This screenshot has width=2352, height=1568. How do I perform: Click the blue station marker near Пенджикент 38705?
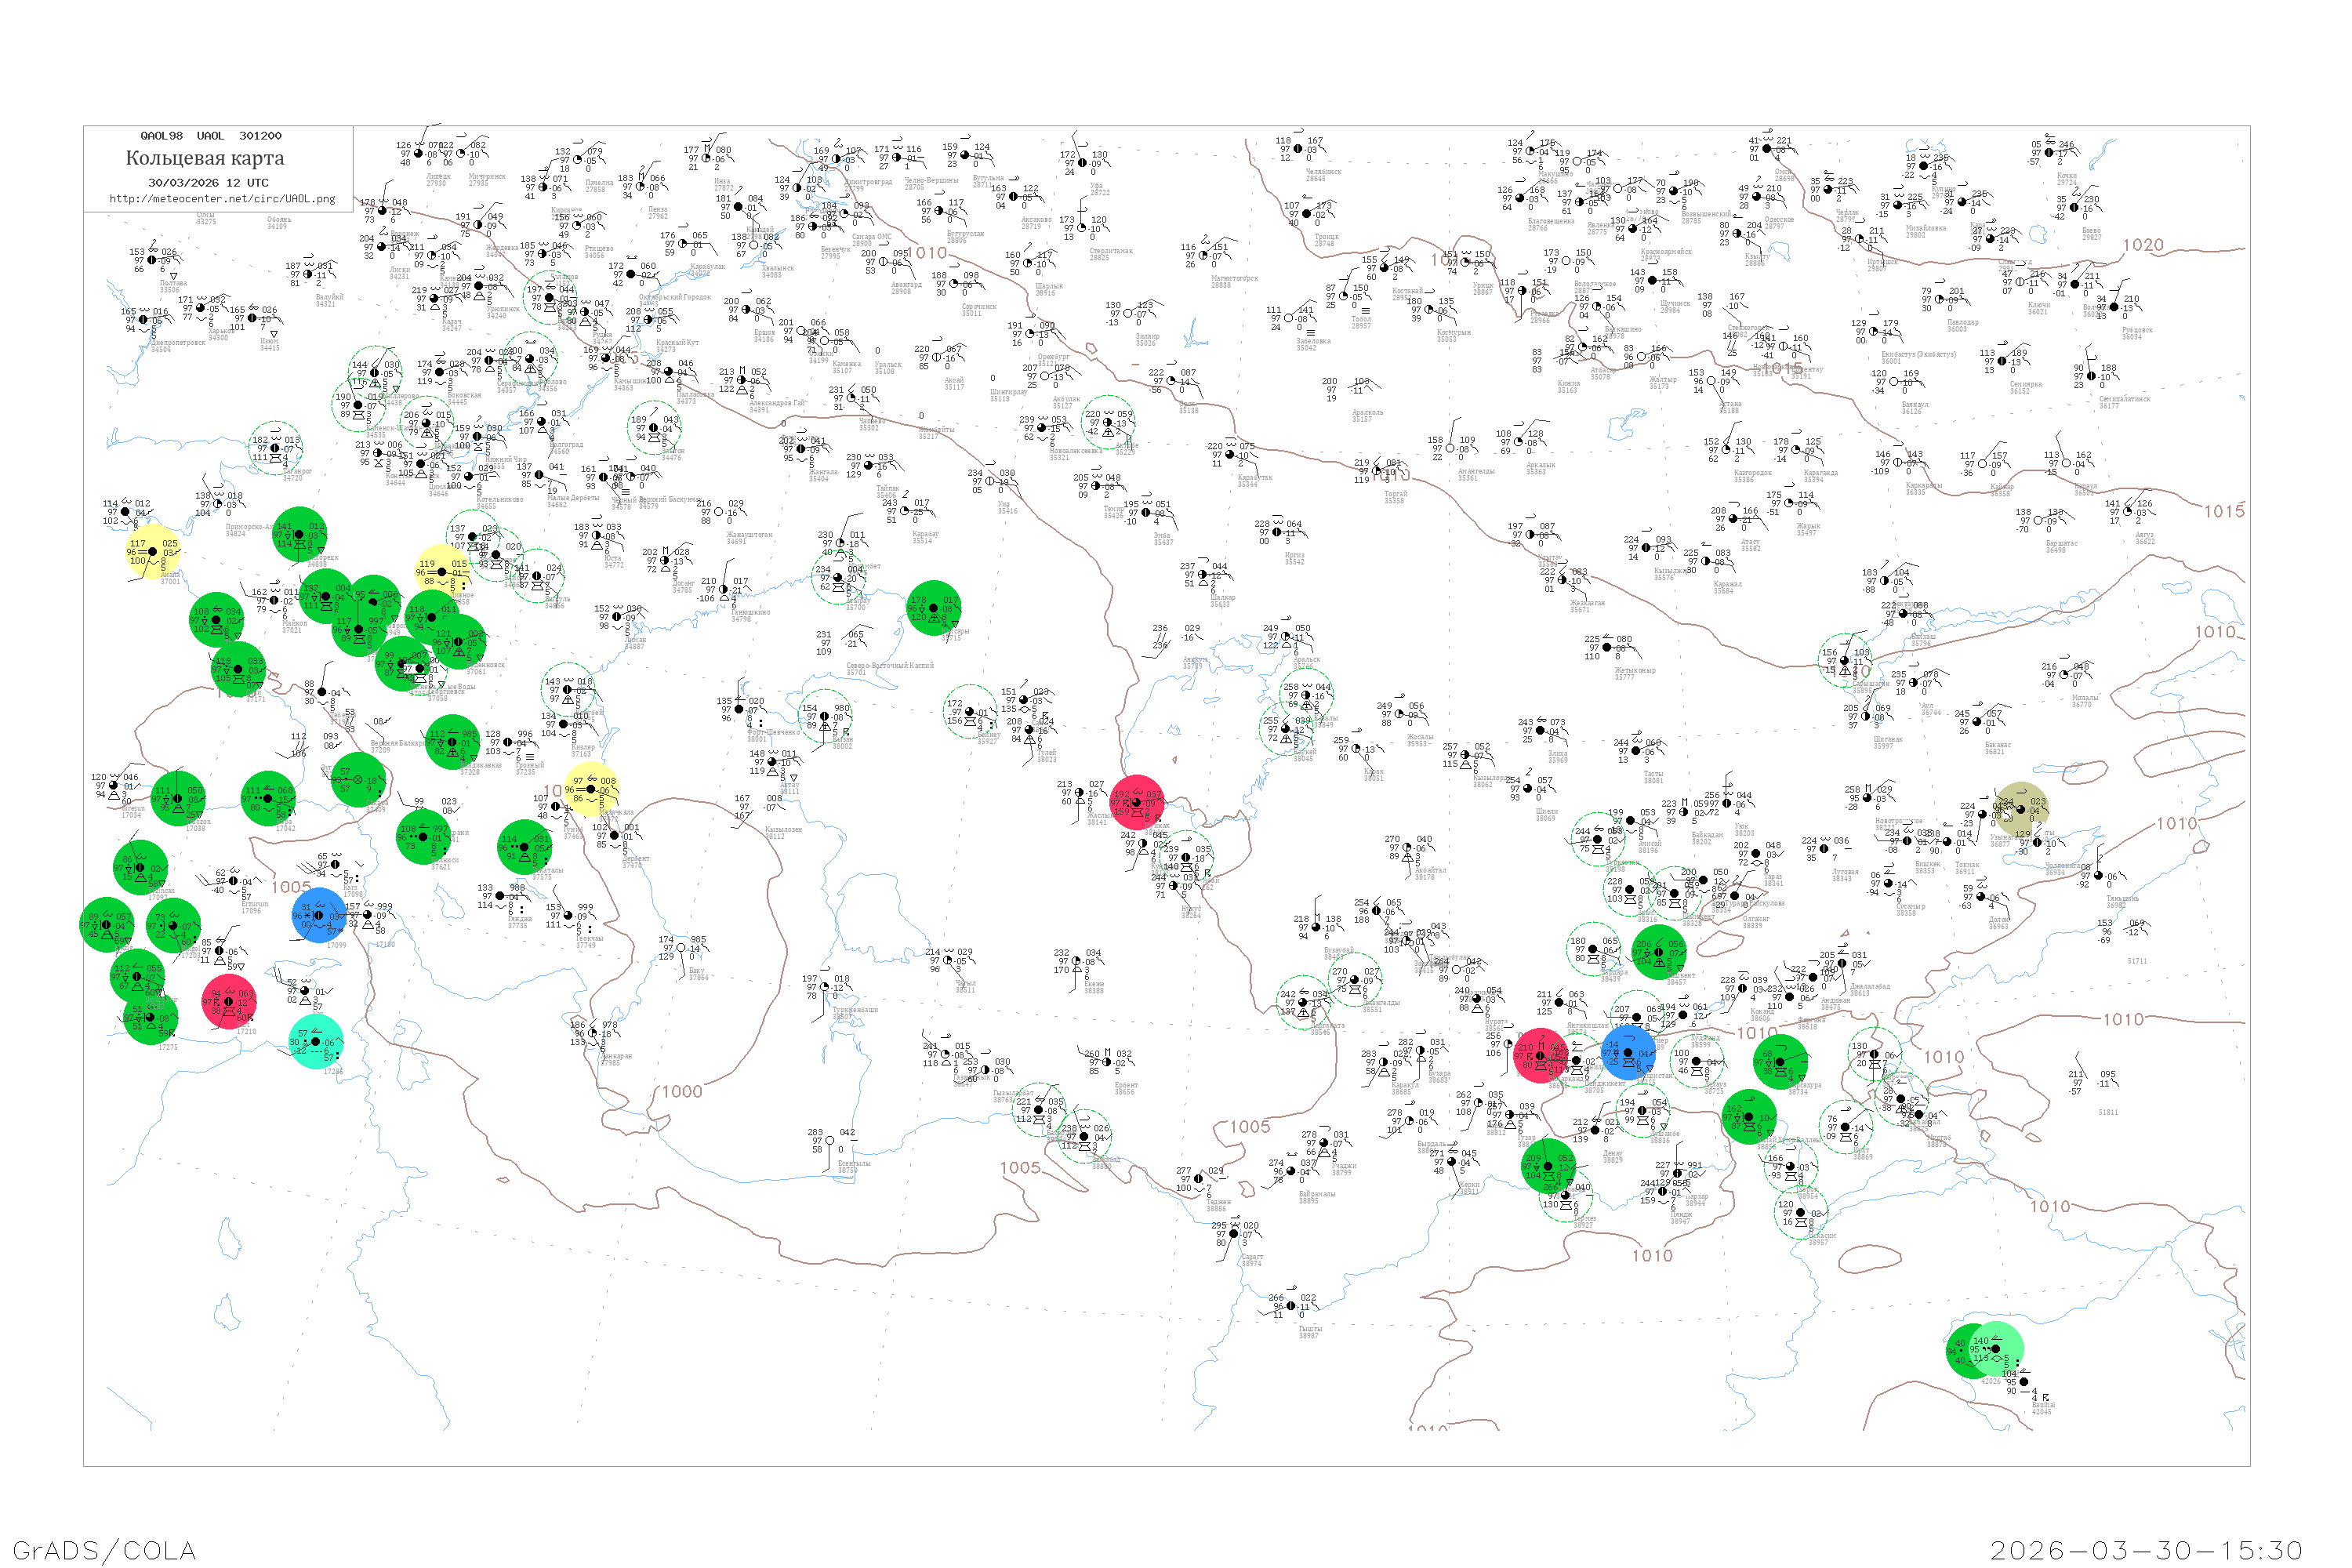[x=1628, y=1051]
